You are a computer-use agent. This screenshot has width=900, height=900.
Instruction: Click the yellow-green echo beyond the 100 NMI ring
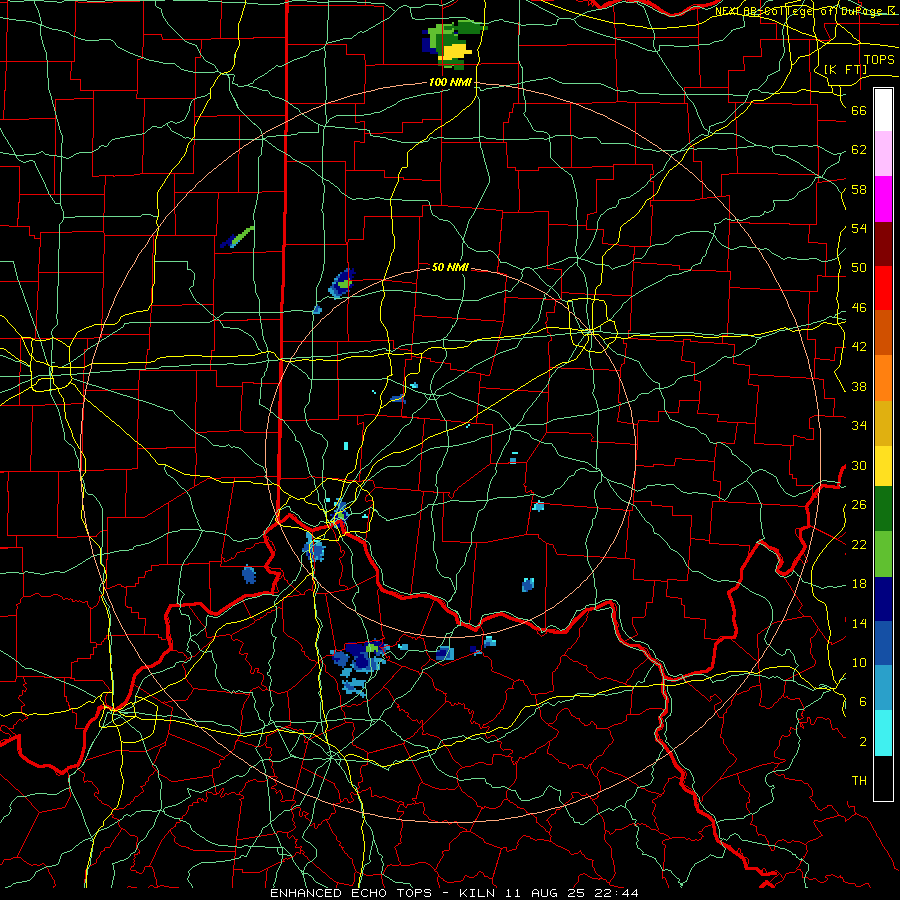coord(453,44)
